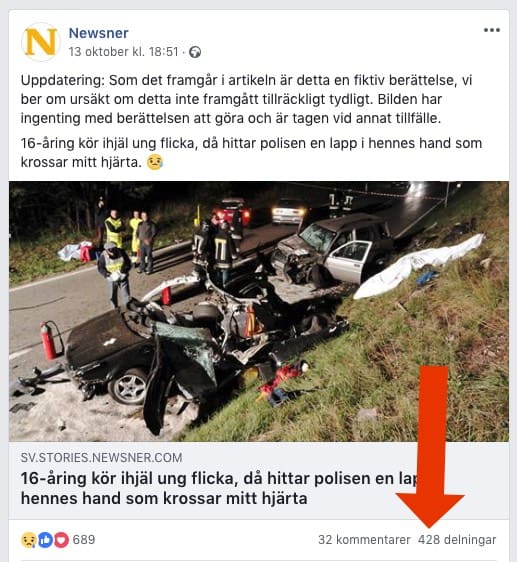Image resolution: width=517 pixels, height=562 pixels.
Task: Click the yellow N logo letter
Action: (x=41, y=42)
